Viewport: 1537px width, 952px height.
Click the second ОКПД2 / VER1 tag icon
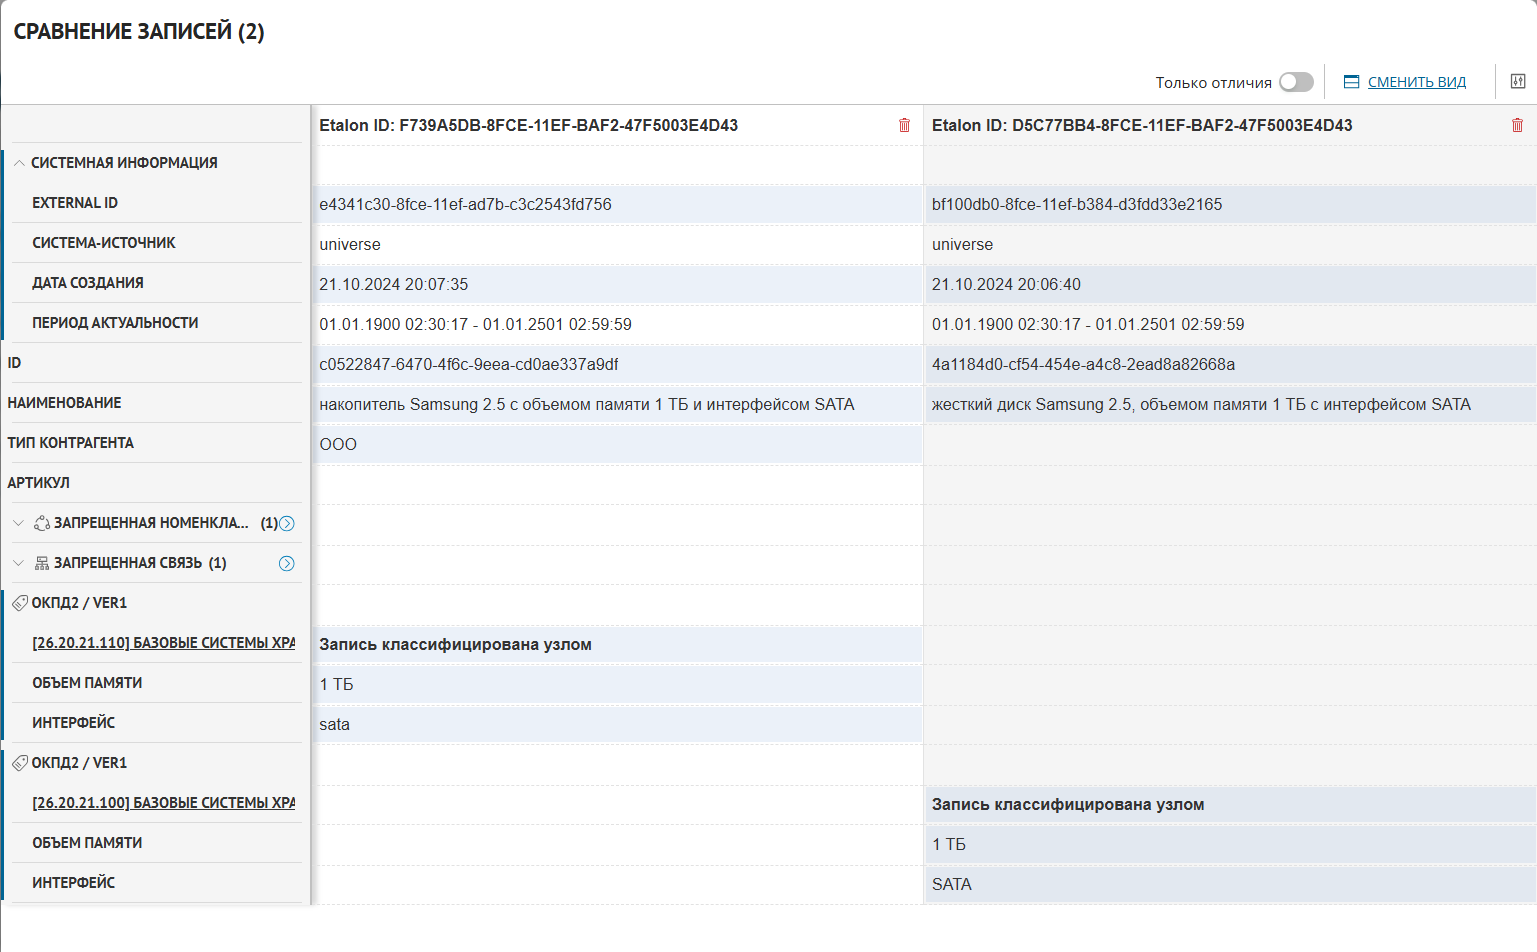pyautogui.click(x=20, y=763)
